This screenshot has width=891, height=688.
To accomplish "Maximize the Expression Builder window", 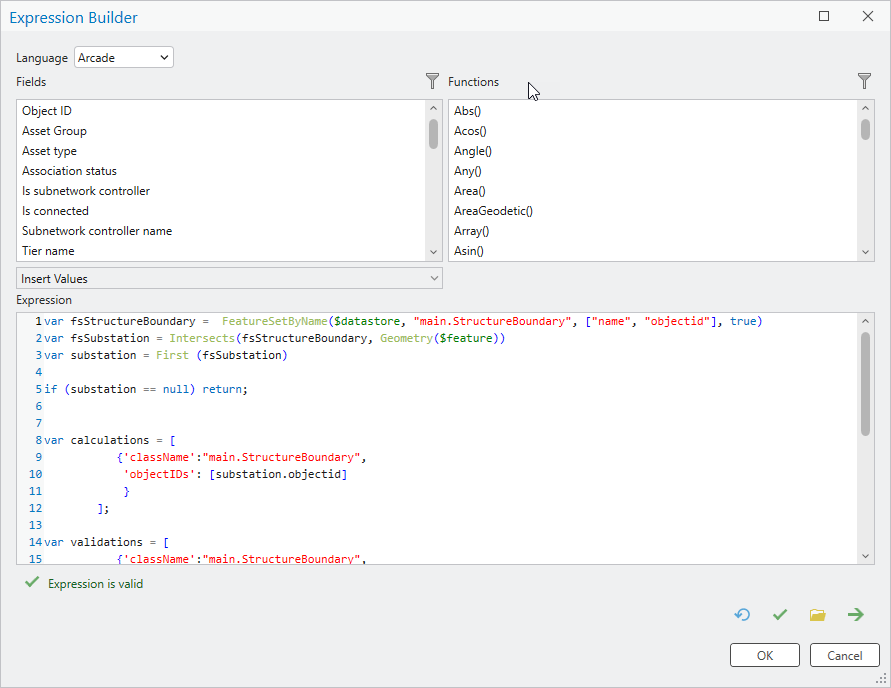I will point(824,17).
